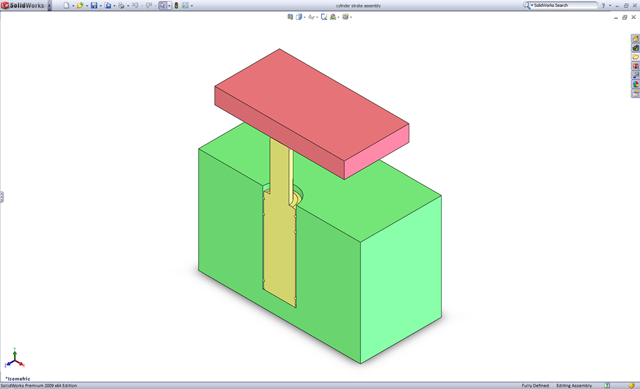
Task: Click the status bar help icon
Action: [607, 386]
